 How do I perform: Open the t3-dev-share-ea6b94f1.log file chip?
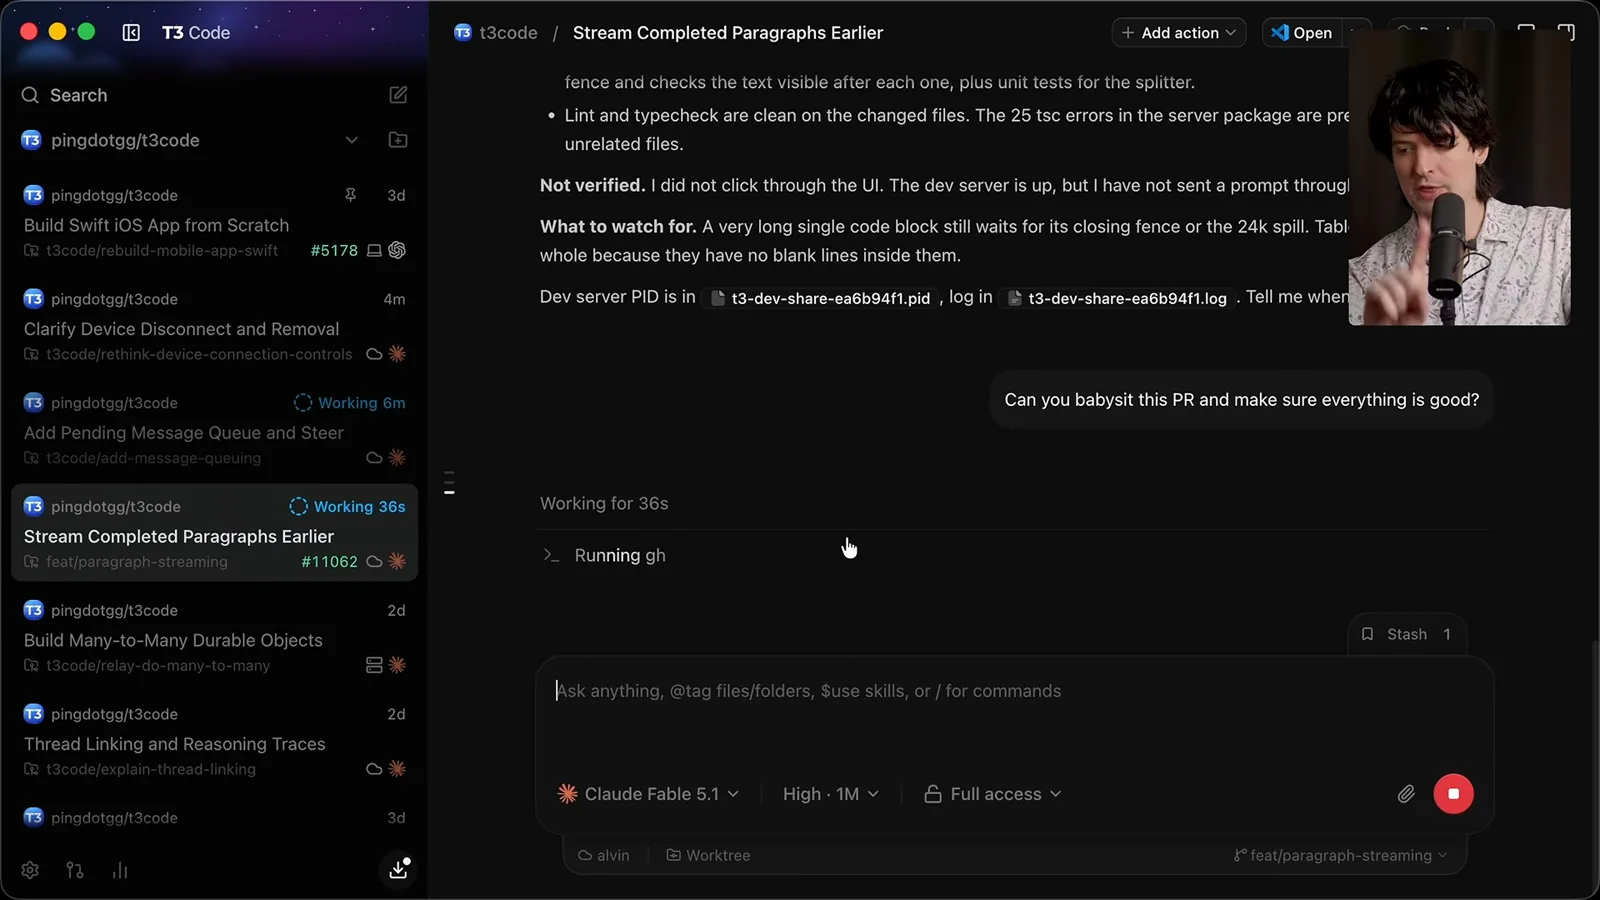(x=1117, y=298)
